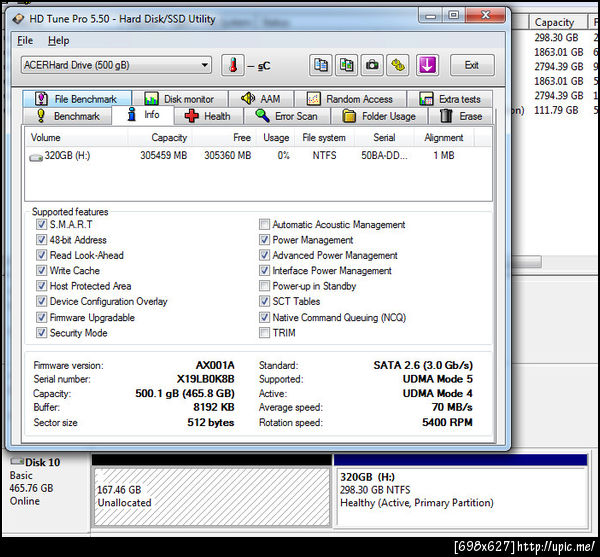
Task: Toggle the Firmware Upgradable checkbox
Action: [x=41, y=317]
